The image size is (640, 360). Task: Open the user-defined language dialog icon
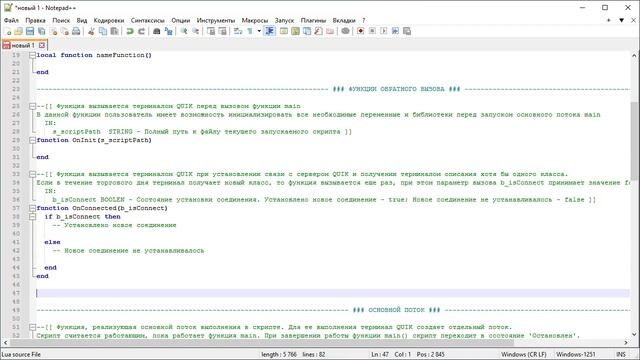pos(284,31)
